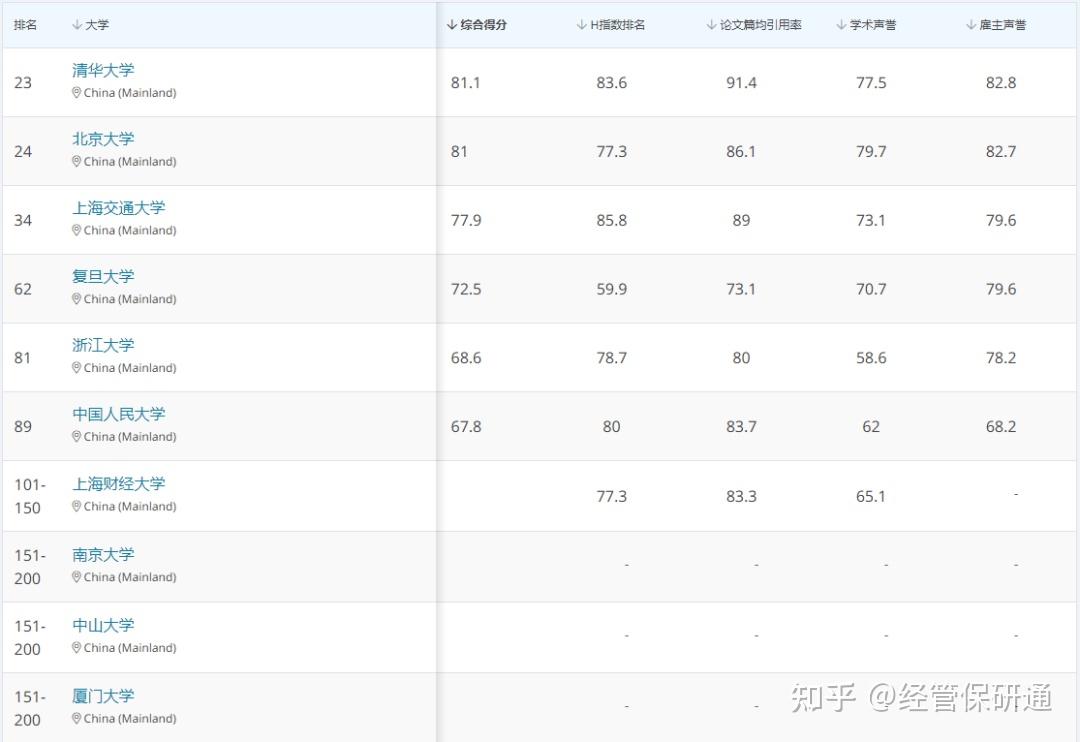This screenshot has height=742, width=1080.
Task: Select employer reputation value 68.2
Action: coord(1001,427)
